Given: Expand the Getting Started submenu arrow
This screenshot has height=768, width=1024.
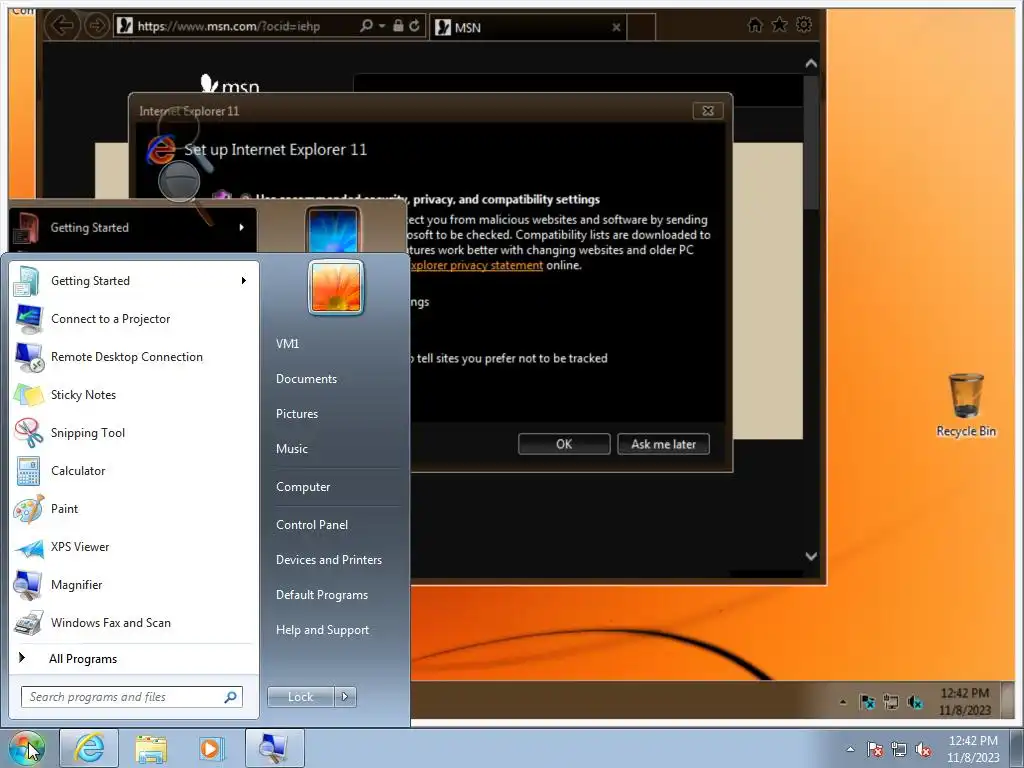Looking at the screenshot, I should tap(244, 281).
